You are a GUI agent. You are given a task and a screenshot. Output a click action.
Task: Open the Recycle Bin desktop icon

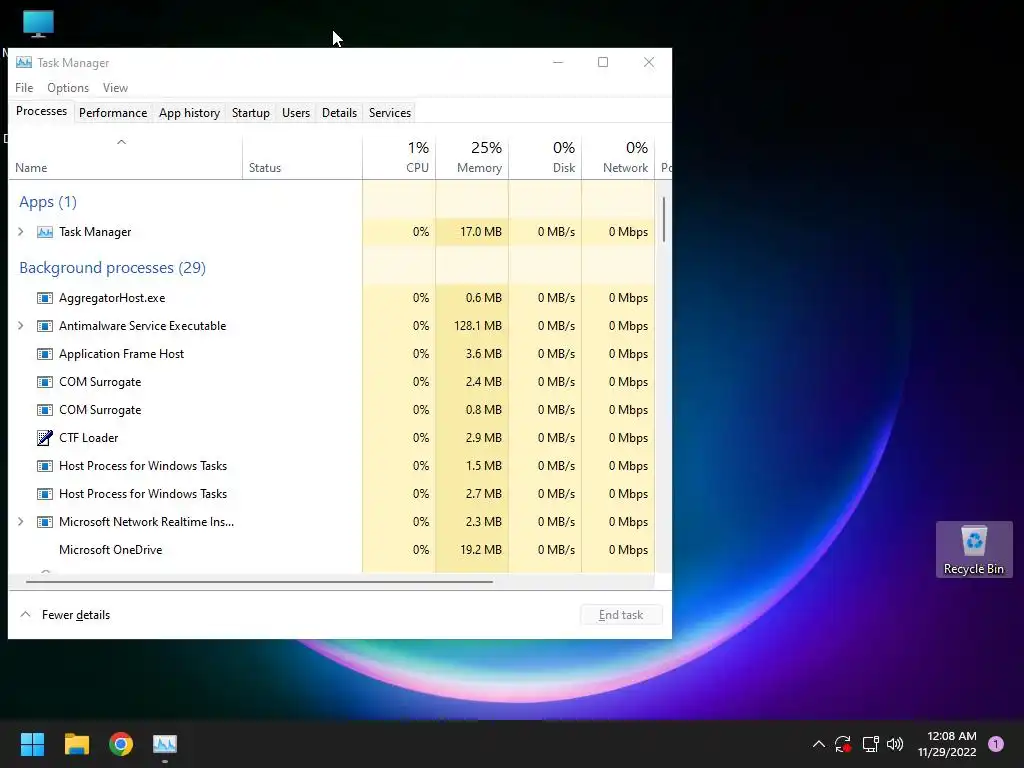click(x=974, y=549)
